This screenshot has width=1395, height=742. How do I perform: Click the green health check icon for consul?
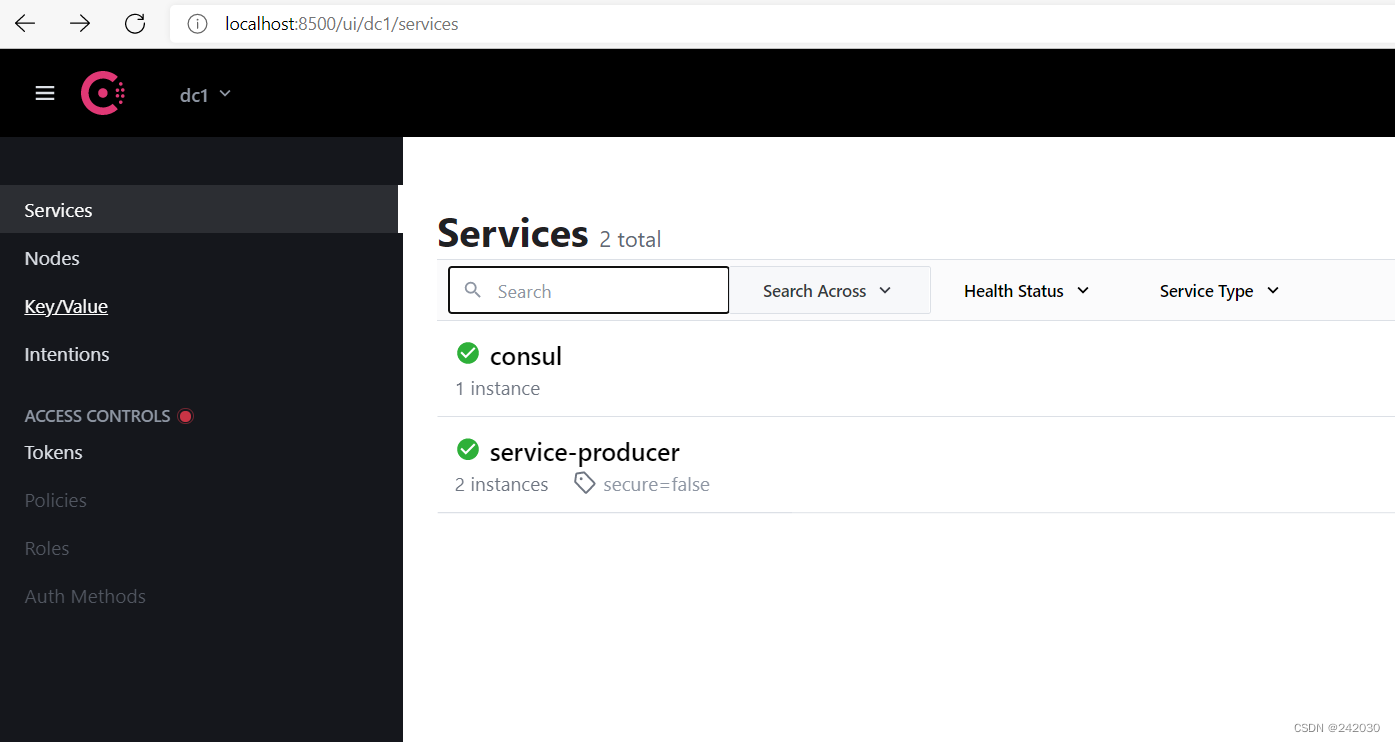[467, 353]
